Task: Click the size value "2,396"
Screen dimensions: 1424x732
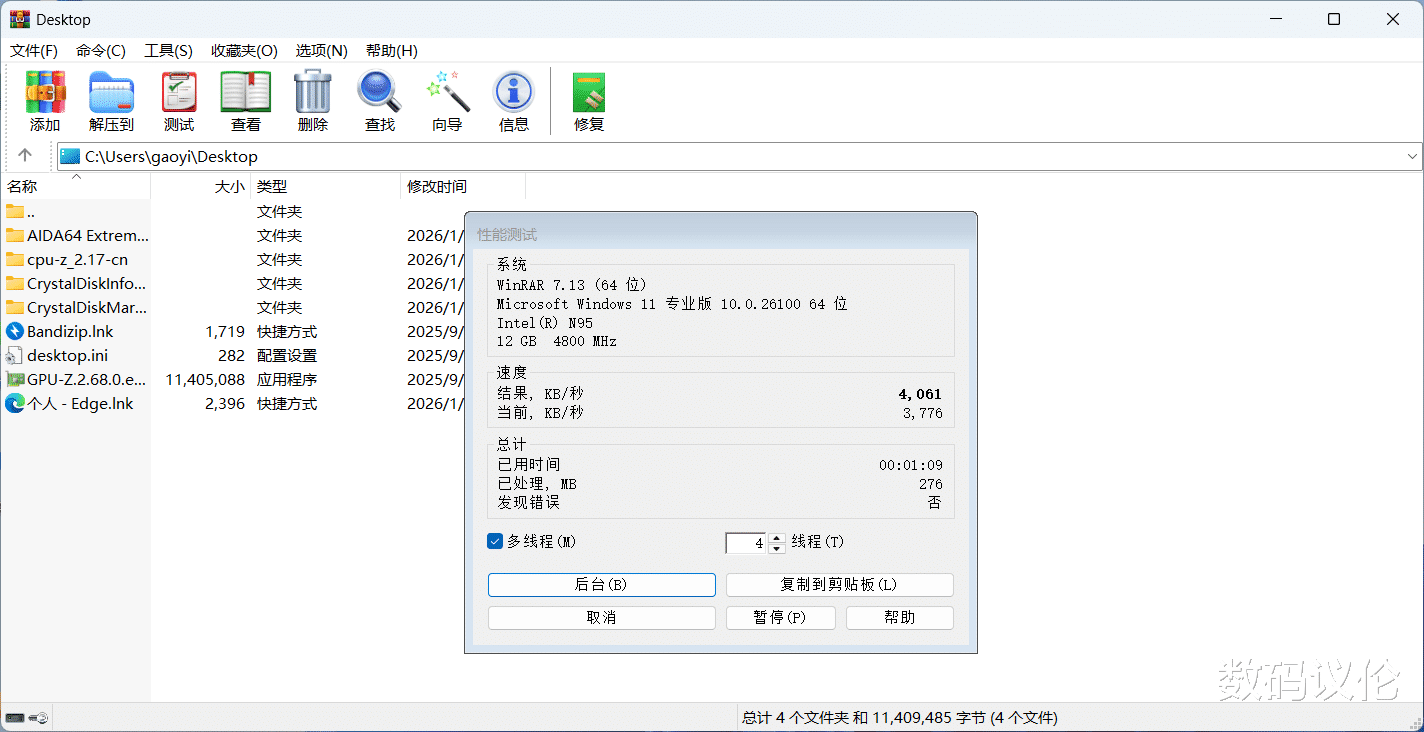Action: click(x=225, y=403)
